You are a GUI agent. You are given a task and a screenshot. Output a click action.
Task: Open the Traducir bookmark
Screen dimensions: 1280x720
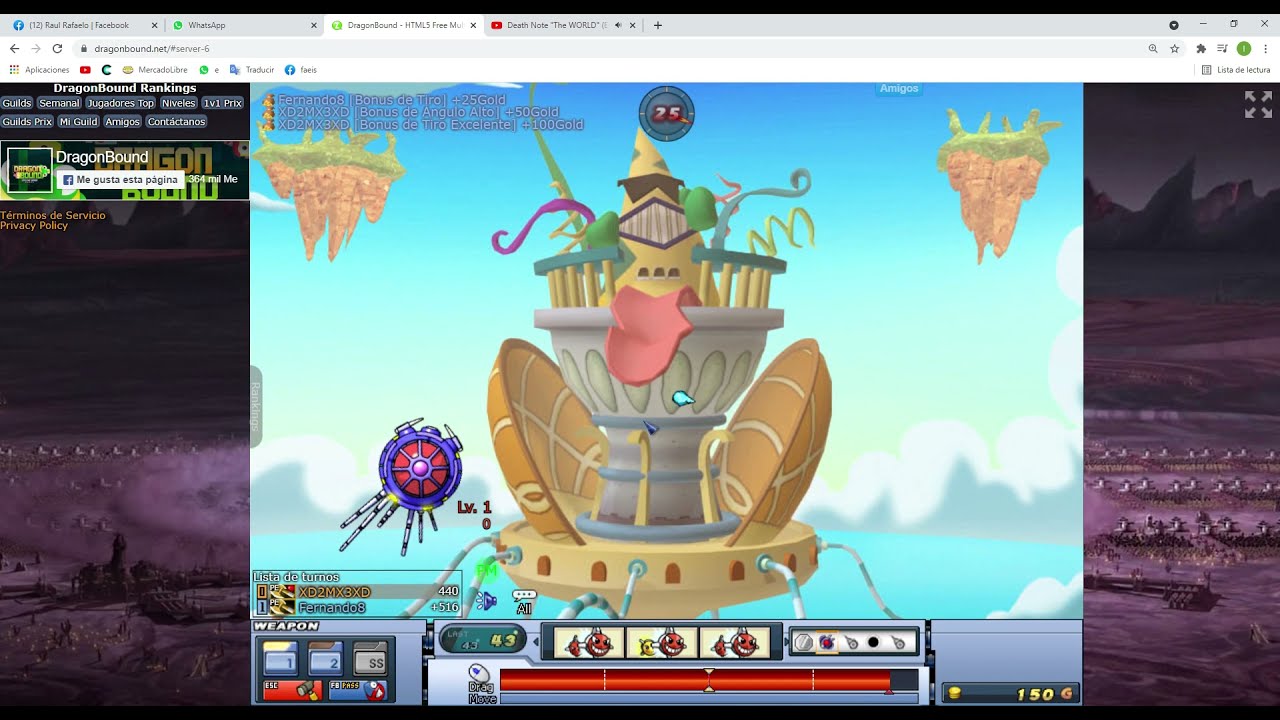252,70
